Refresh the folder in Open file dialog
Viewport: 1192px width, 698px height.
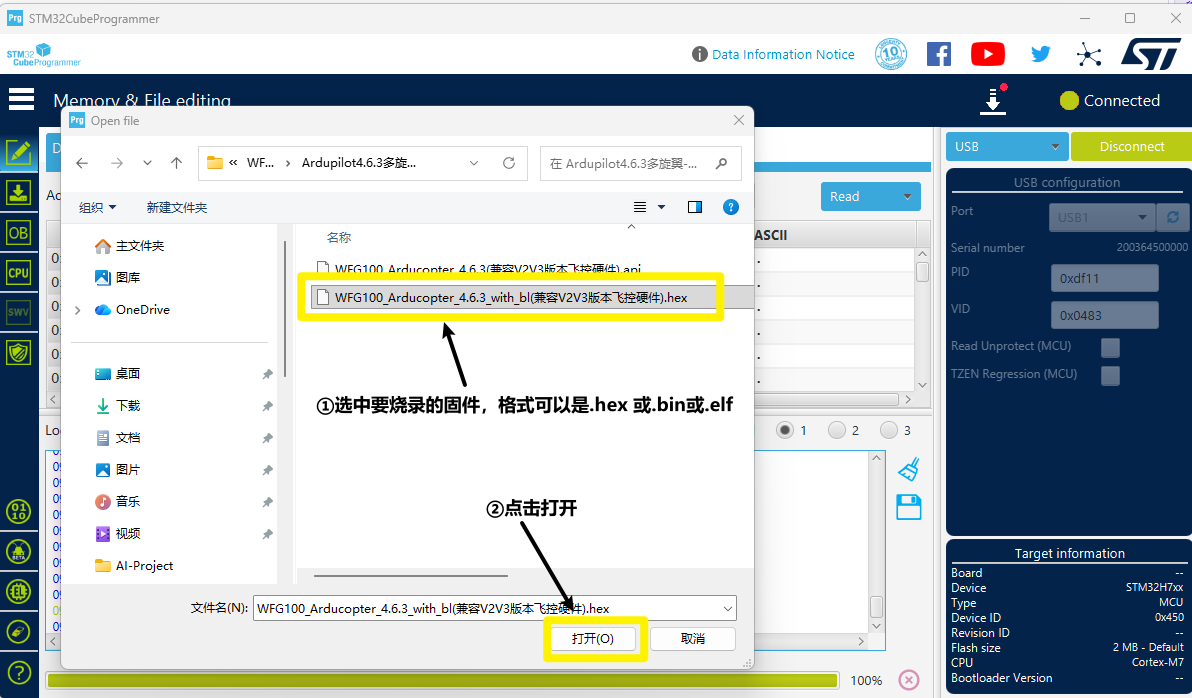coord(509,163)
